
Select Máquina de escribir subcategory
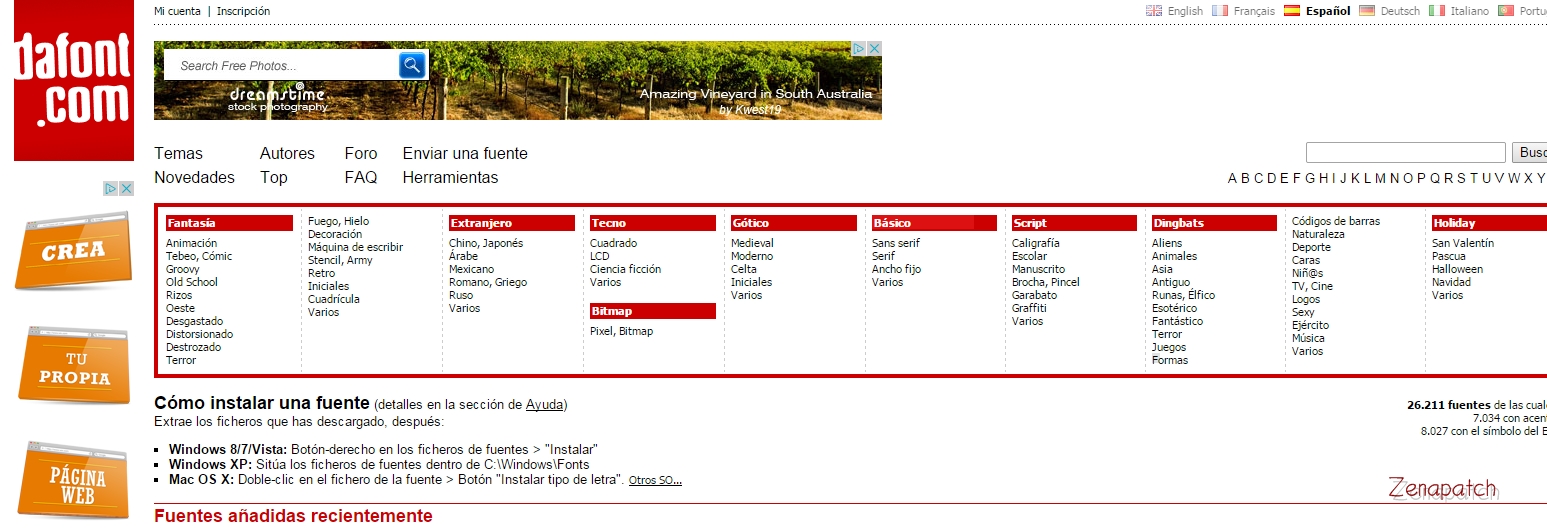[x=355, y=247]
